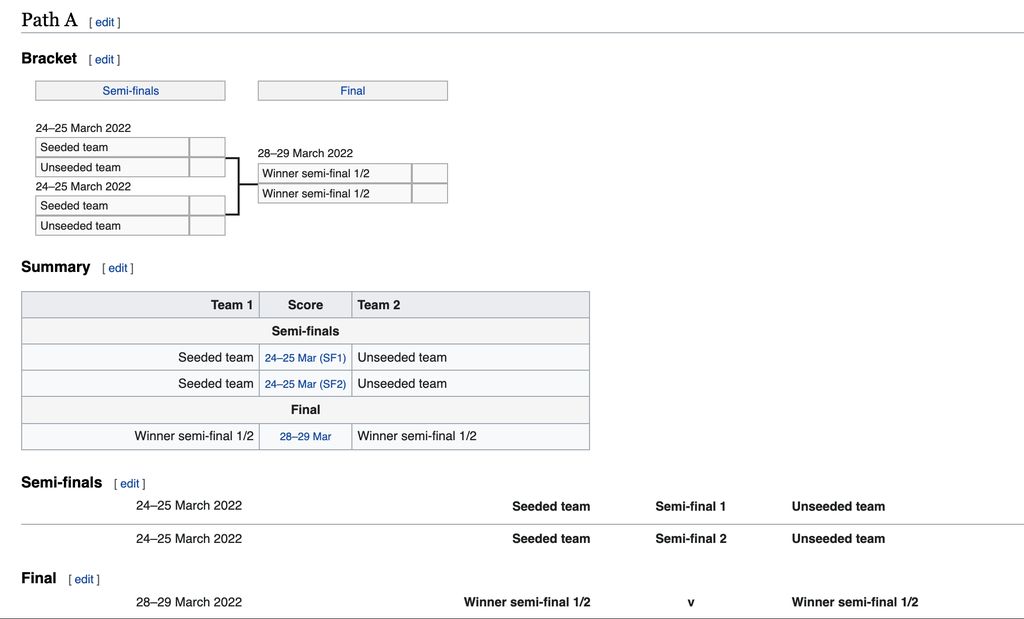The image size is (1024, 619).
Task: Click the Team 1 column header
Action: tap(140, 305)
